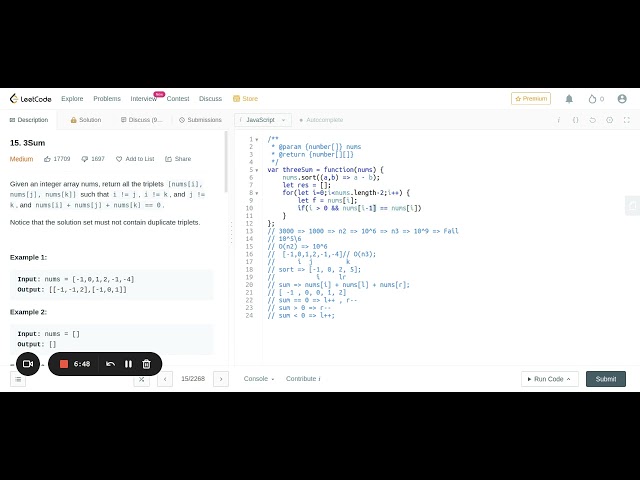Click the Example 1 heading
This screenshot has width=640, height=480.
(28, 258)
